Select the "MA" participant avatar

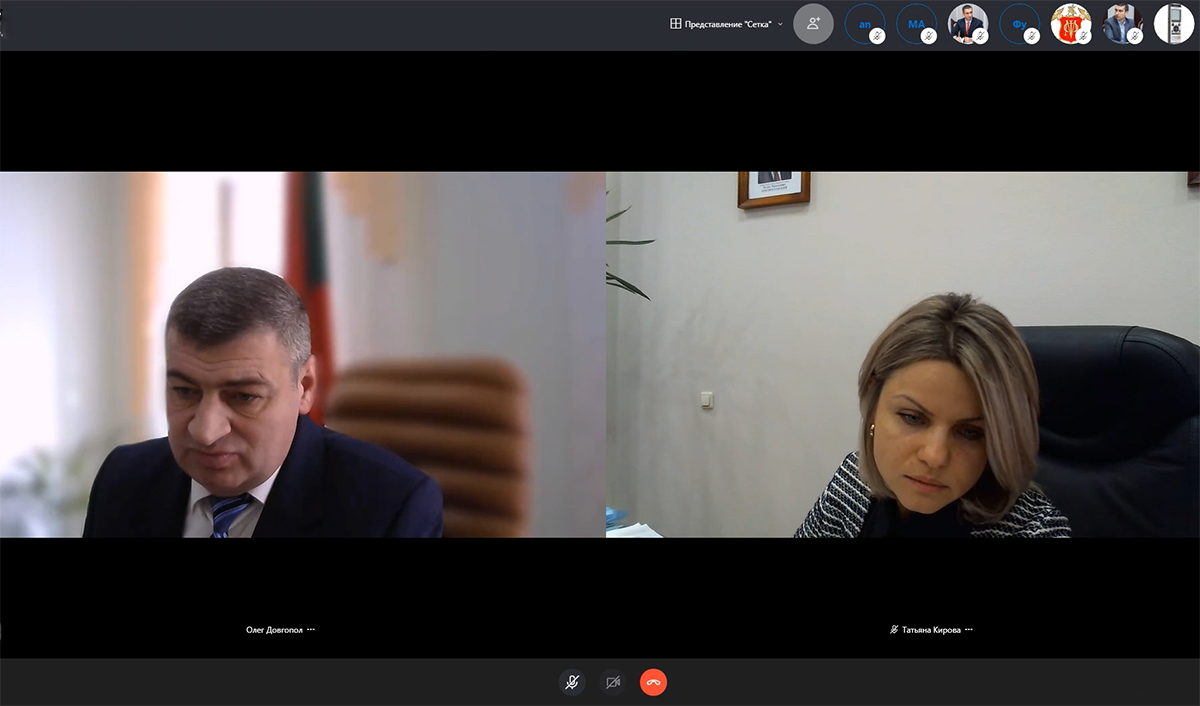[x=915, y=23]
